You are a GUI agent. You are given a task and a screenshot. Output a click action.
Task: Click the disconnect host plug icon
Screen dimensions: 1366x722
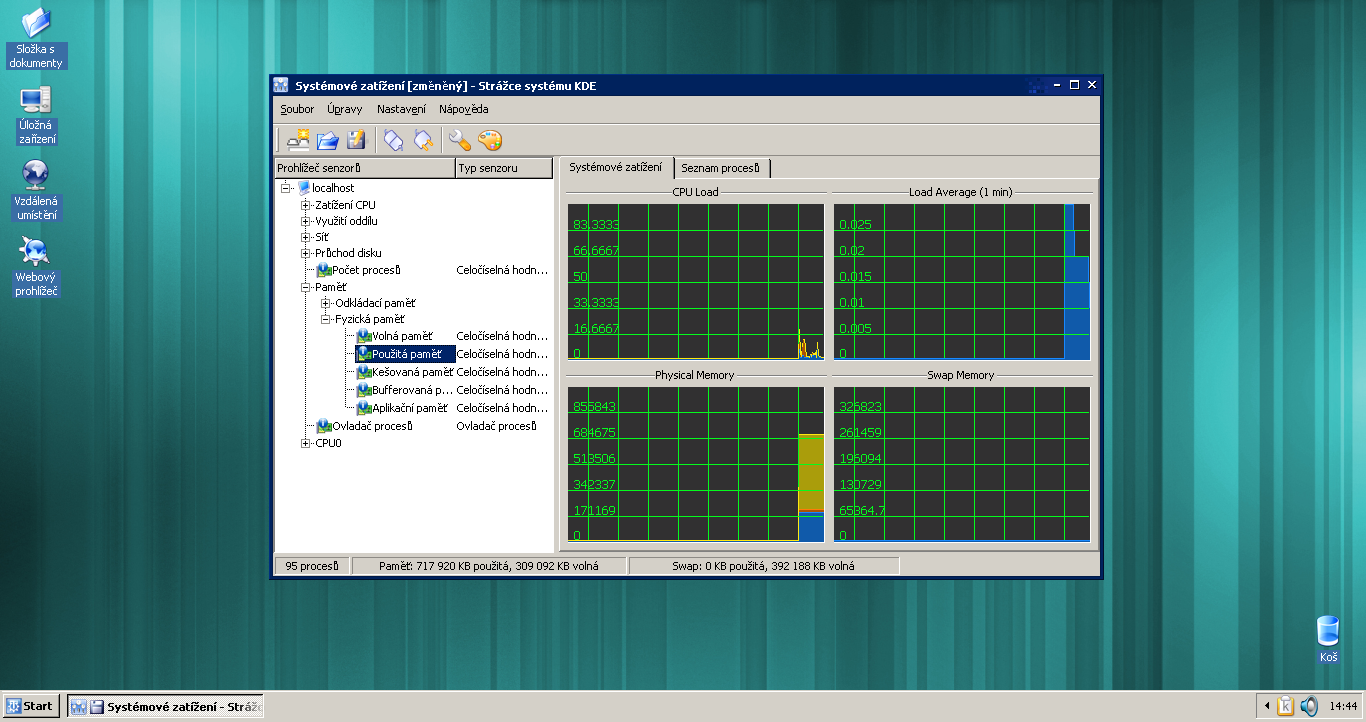423,141
